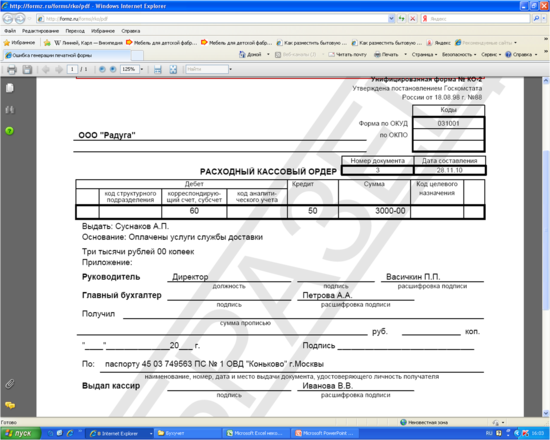Open the Pages panel in PDF sidebar
Viewport: 550px width, 440px height.
(x=10, y=88)
